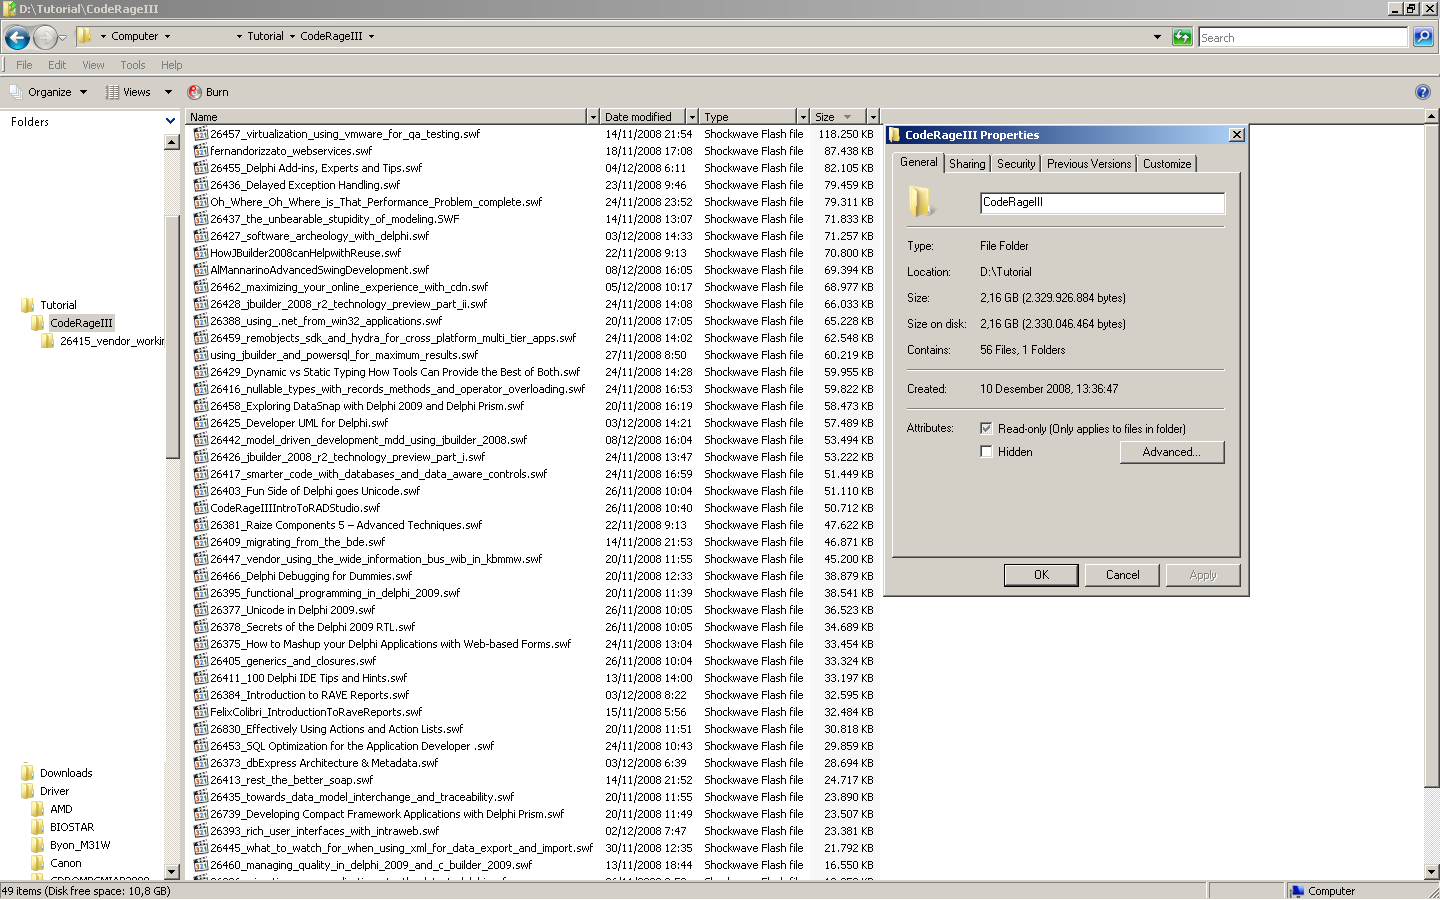1440x900 pixels.
Task: Switch to the Sharing tab
Action: coord(967,164)
